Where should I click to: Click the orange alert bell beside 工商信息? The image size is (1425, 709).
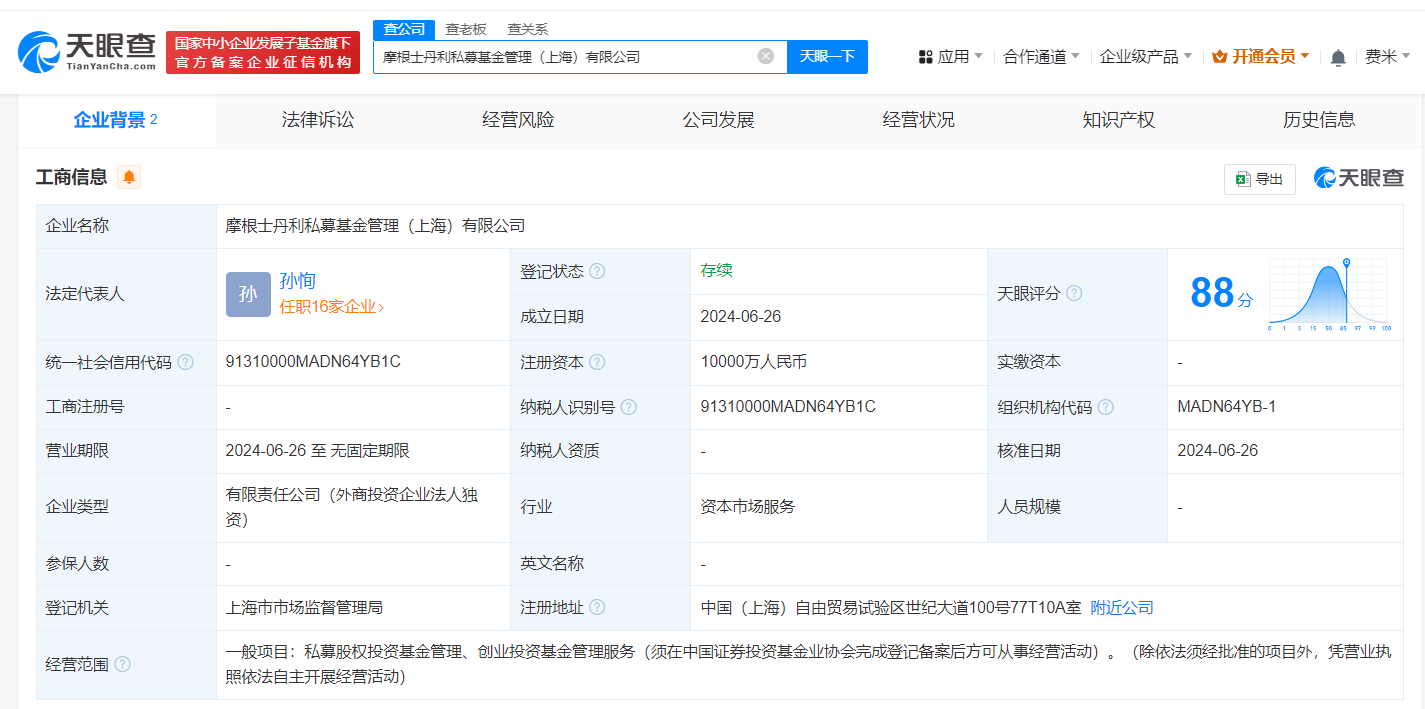coord(129,178)
